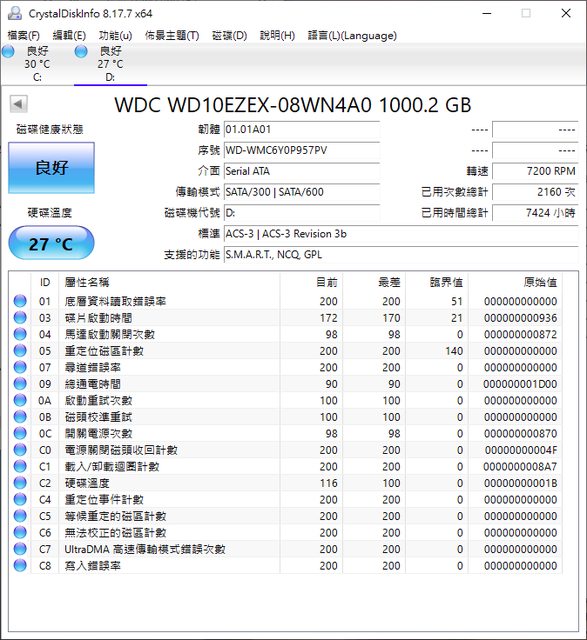Switch to the C: drive tab
587x640 pixels.
point(37,64)
